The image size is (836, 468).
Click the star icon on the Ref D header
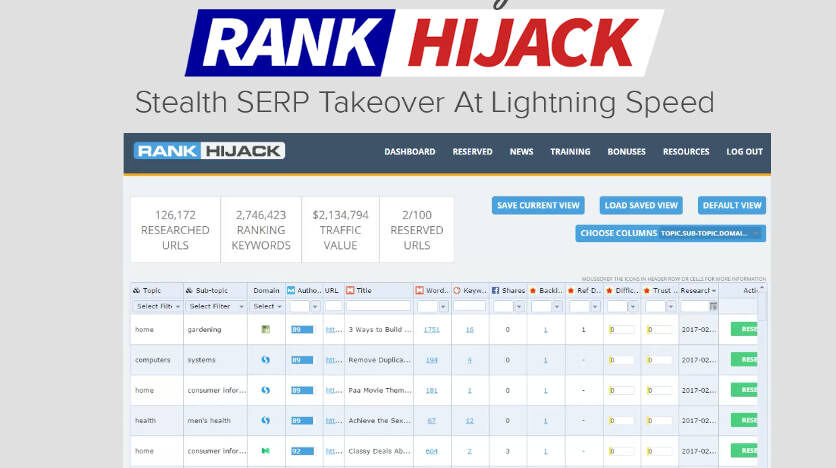pos(571,291)
